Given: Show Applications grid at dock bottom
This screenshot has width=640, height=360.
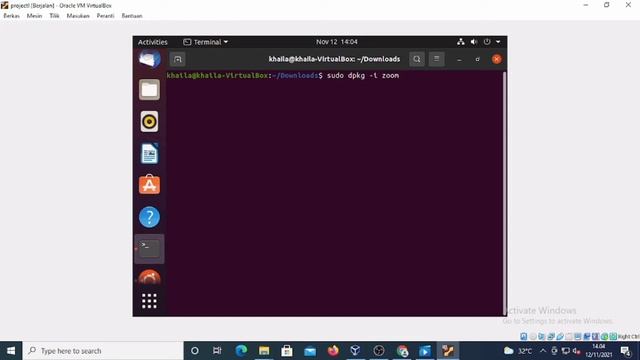Looking at the screenshot, I should pos(149,301).
